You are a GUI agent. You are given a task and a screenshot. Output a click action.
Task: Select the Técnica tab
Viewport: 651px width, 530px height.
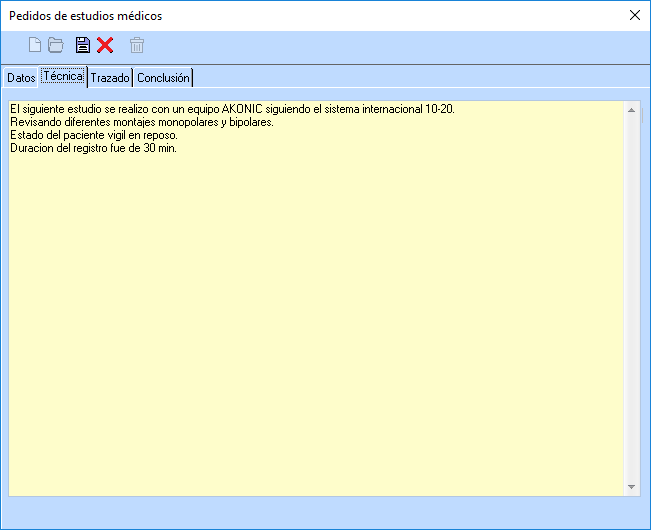click(63, 76)
